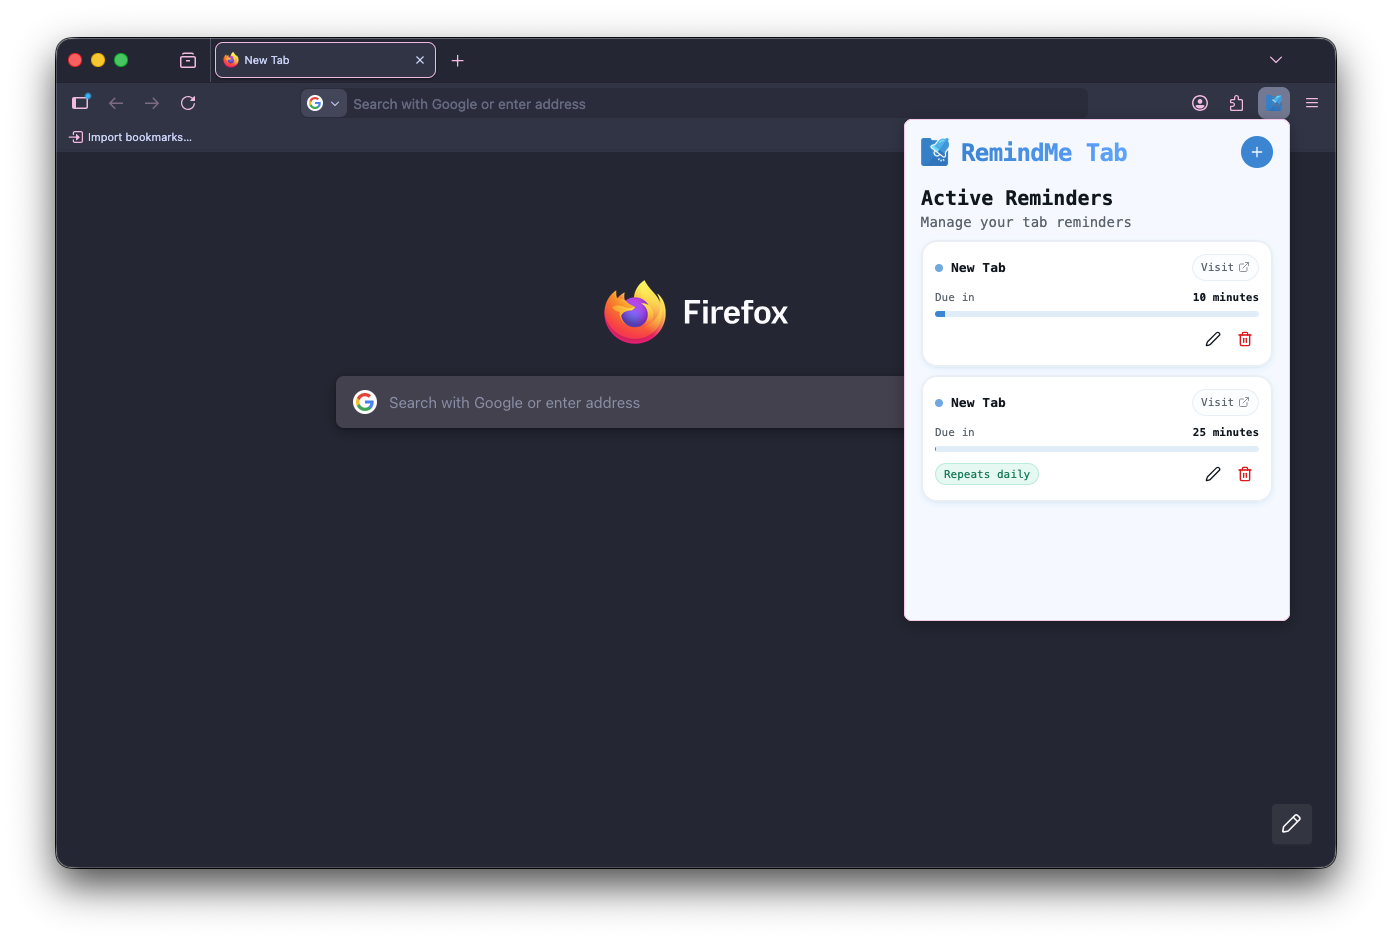Open the Firefox application menu
The width and height of the screenshot is (1392, 942).
pos(1311,102)
